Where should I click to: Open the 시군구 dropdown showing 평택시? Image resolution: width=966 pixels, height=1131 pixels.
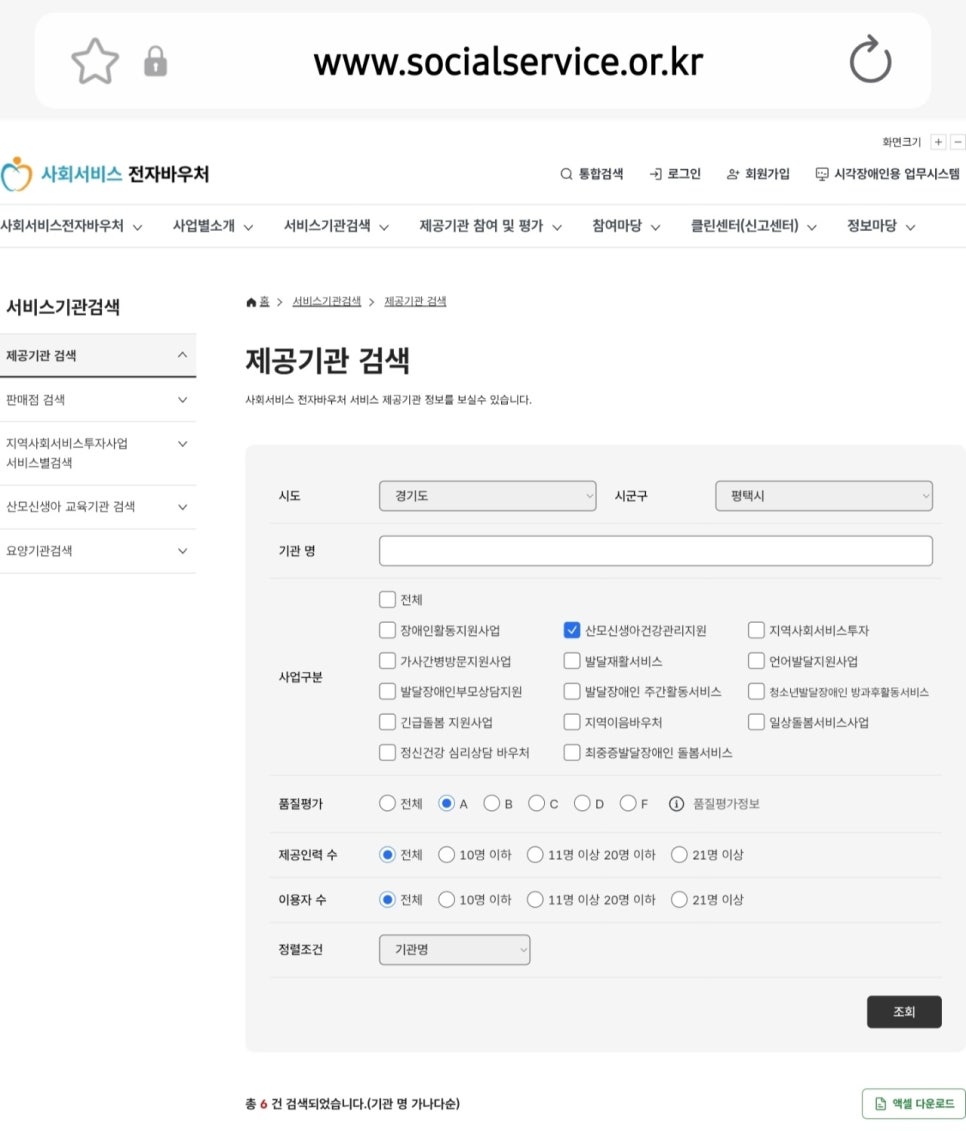[824, 496]
